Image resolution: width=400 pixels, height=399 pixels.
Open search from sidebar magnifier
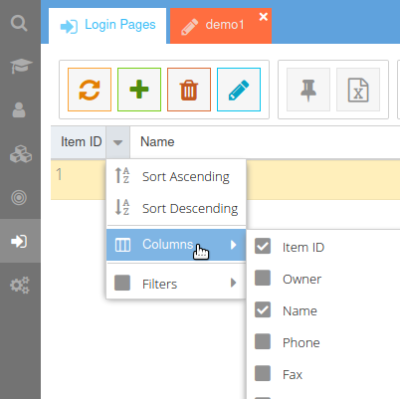19,24
